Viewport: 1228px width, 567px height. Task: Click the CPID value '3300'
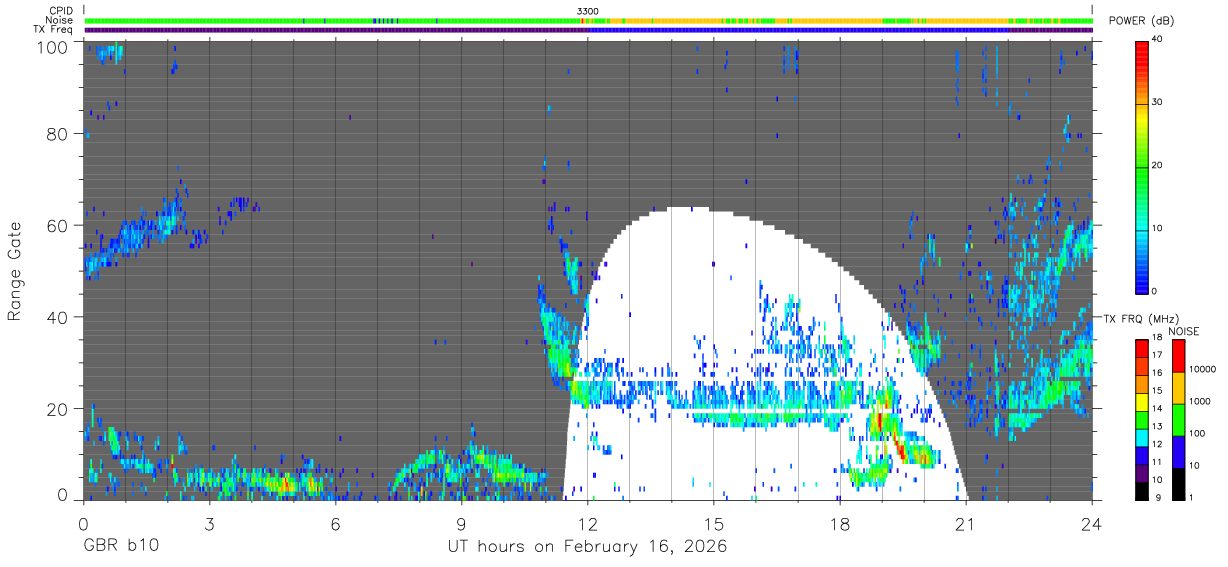pyautogui.click(x=588, y=11)
